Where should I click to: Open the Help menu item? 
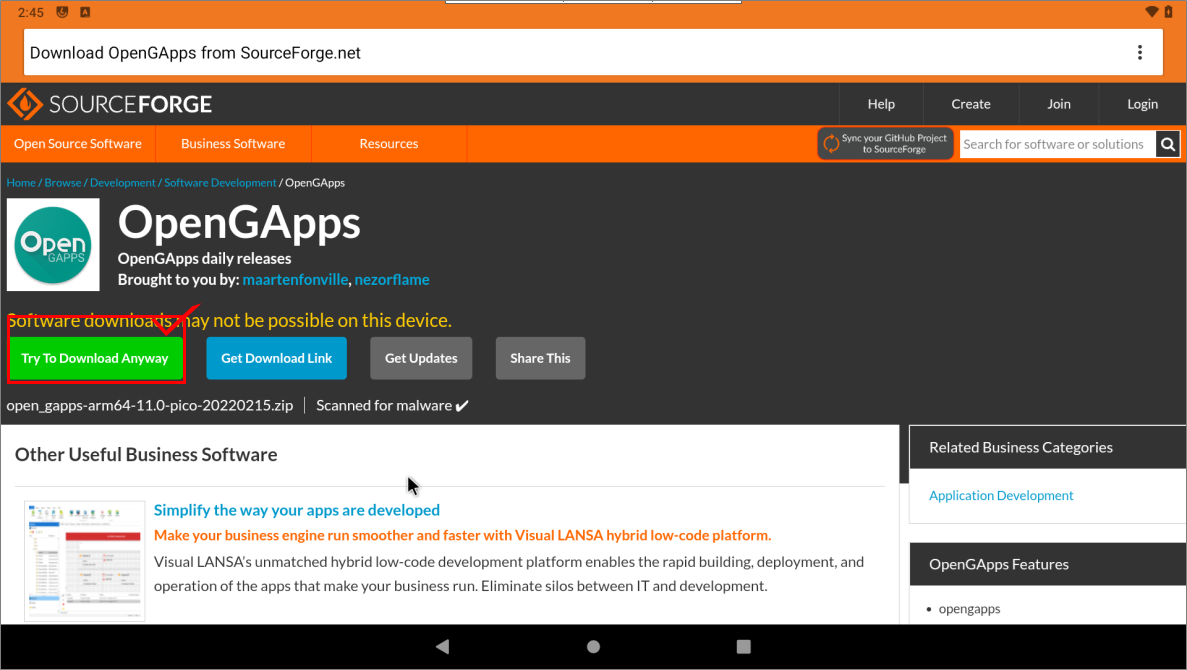(x=880, y=104)
